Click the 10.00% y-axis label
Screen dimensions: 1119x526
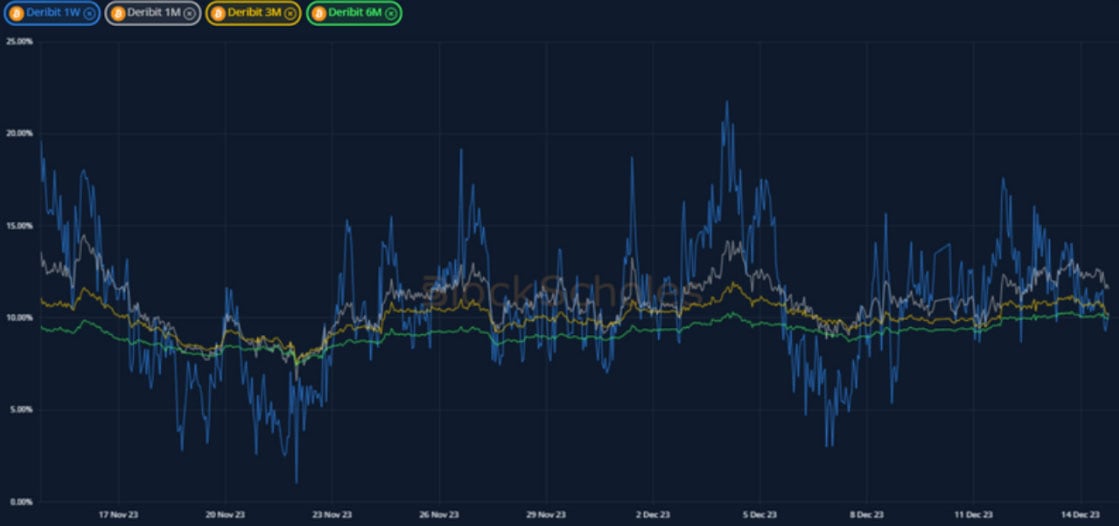click(x=20, y=318)
